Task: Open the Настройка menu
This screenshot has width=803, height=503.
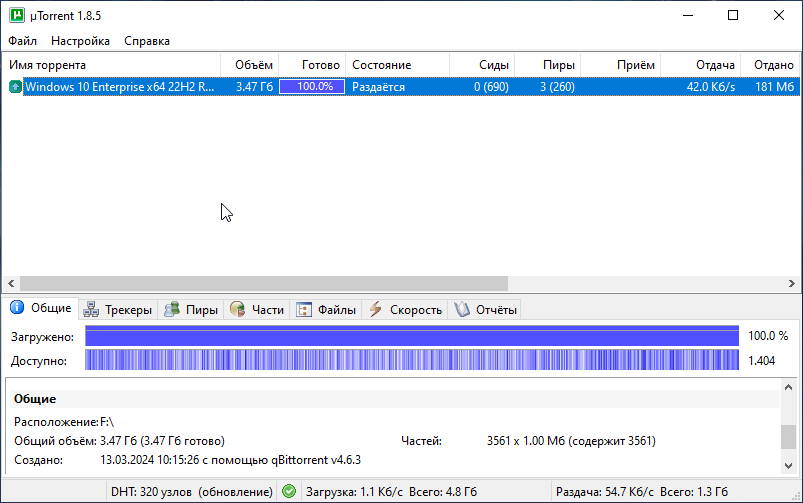Action: pyautogui.click(x=80, y=41)
